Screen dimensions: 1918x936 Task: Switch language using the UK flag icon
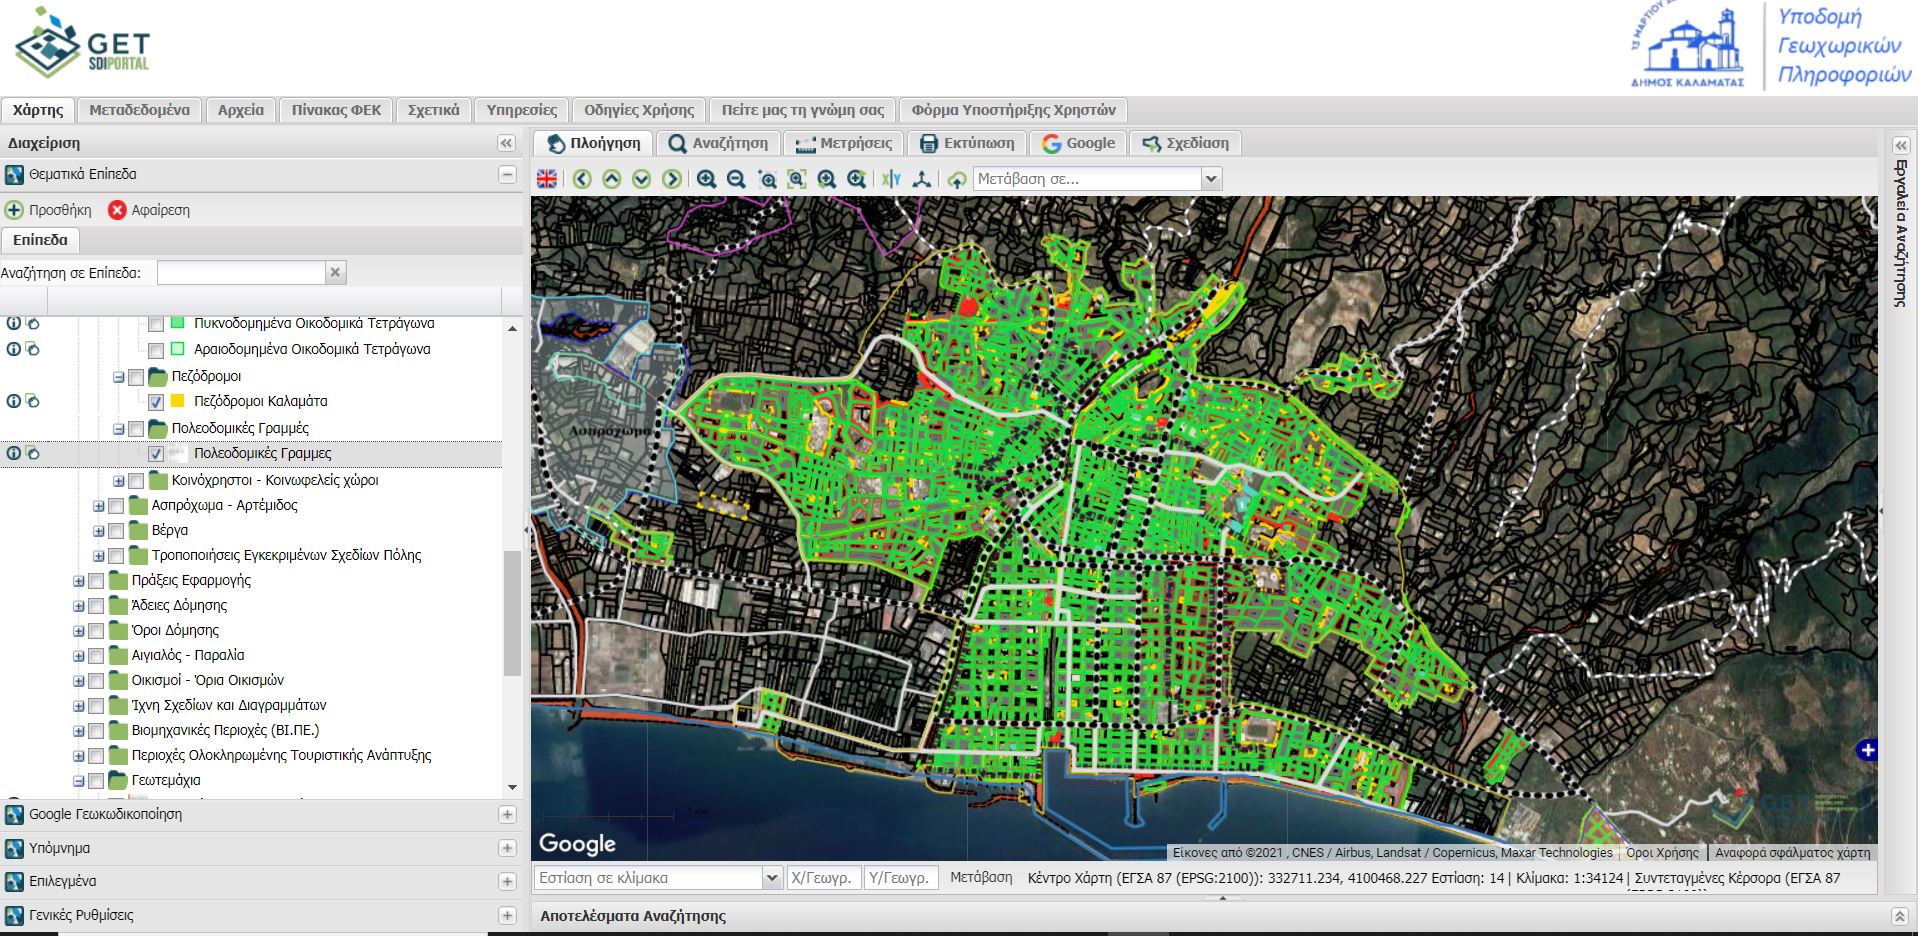(x=547, y=179)
